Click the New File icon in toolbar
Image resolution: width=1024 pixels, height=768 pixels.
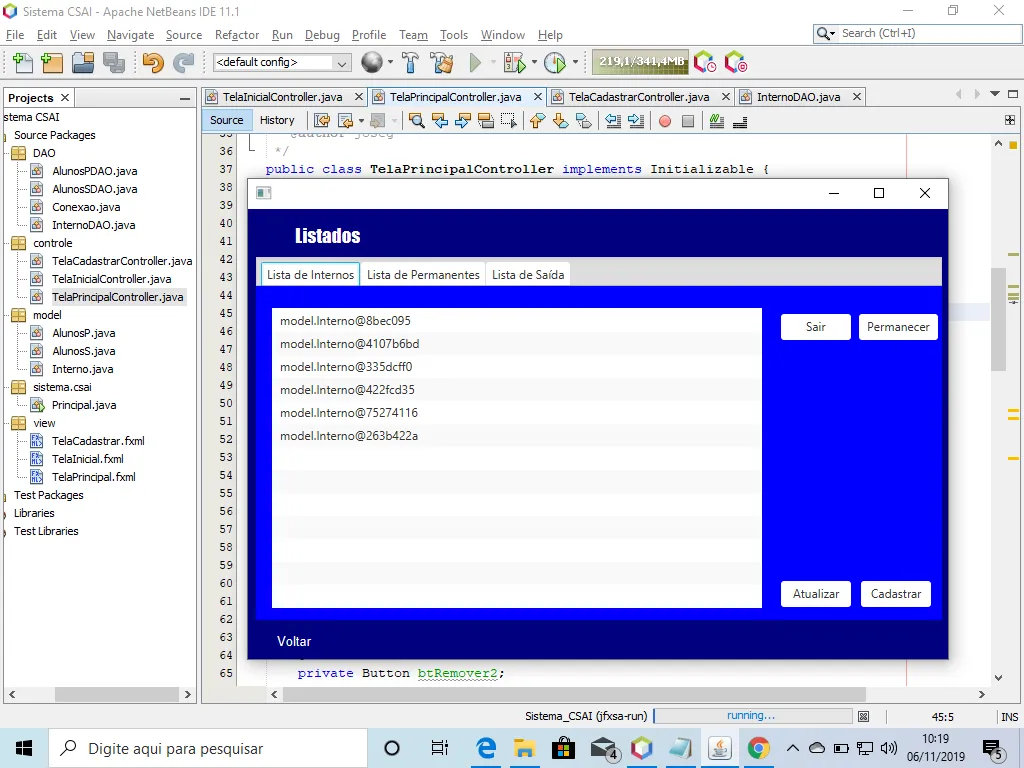(x=23, y=63)
